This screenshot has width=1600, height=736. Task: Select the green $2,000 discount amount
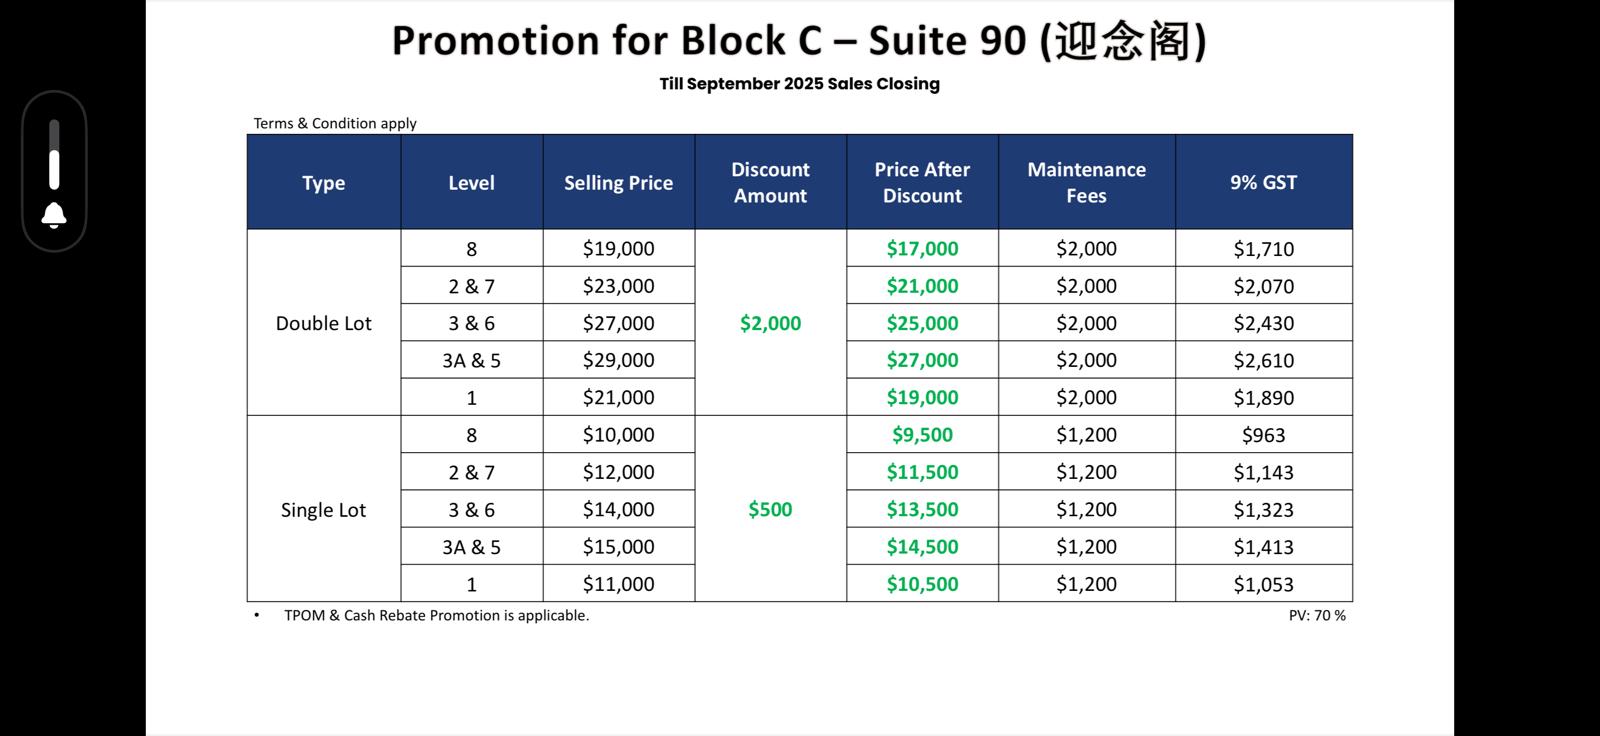pos(770,323)
